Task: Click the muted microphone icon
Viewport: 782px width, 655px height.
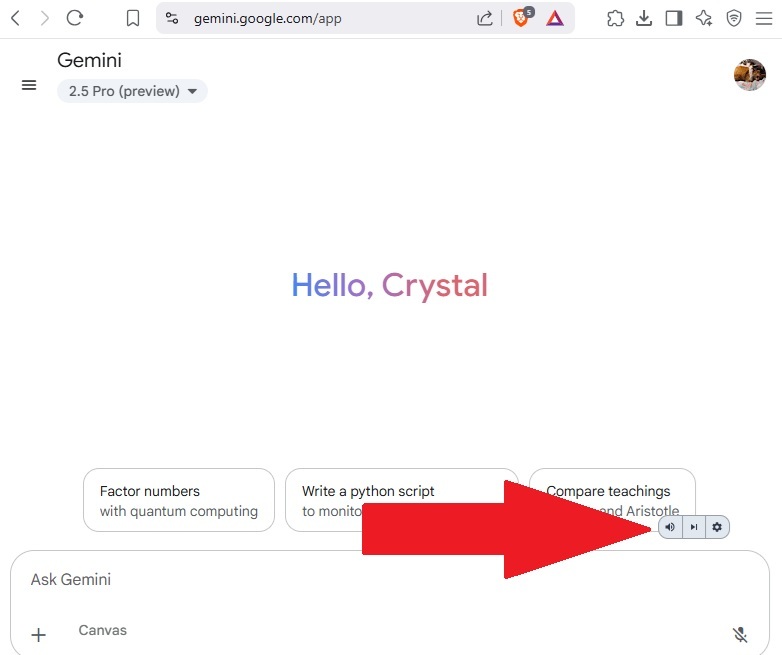Action: [740, 635]
